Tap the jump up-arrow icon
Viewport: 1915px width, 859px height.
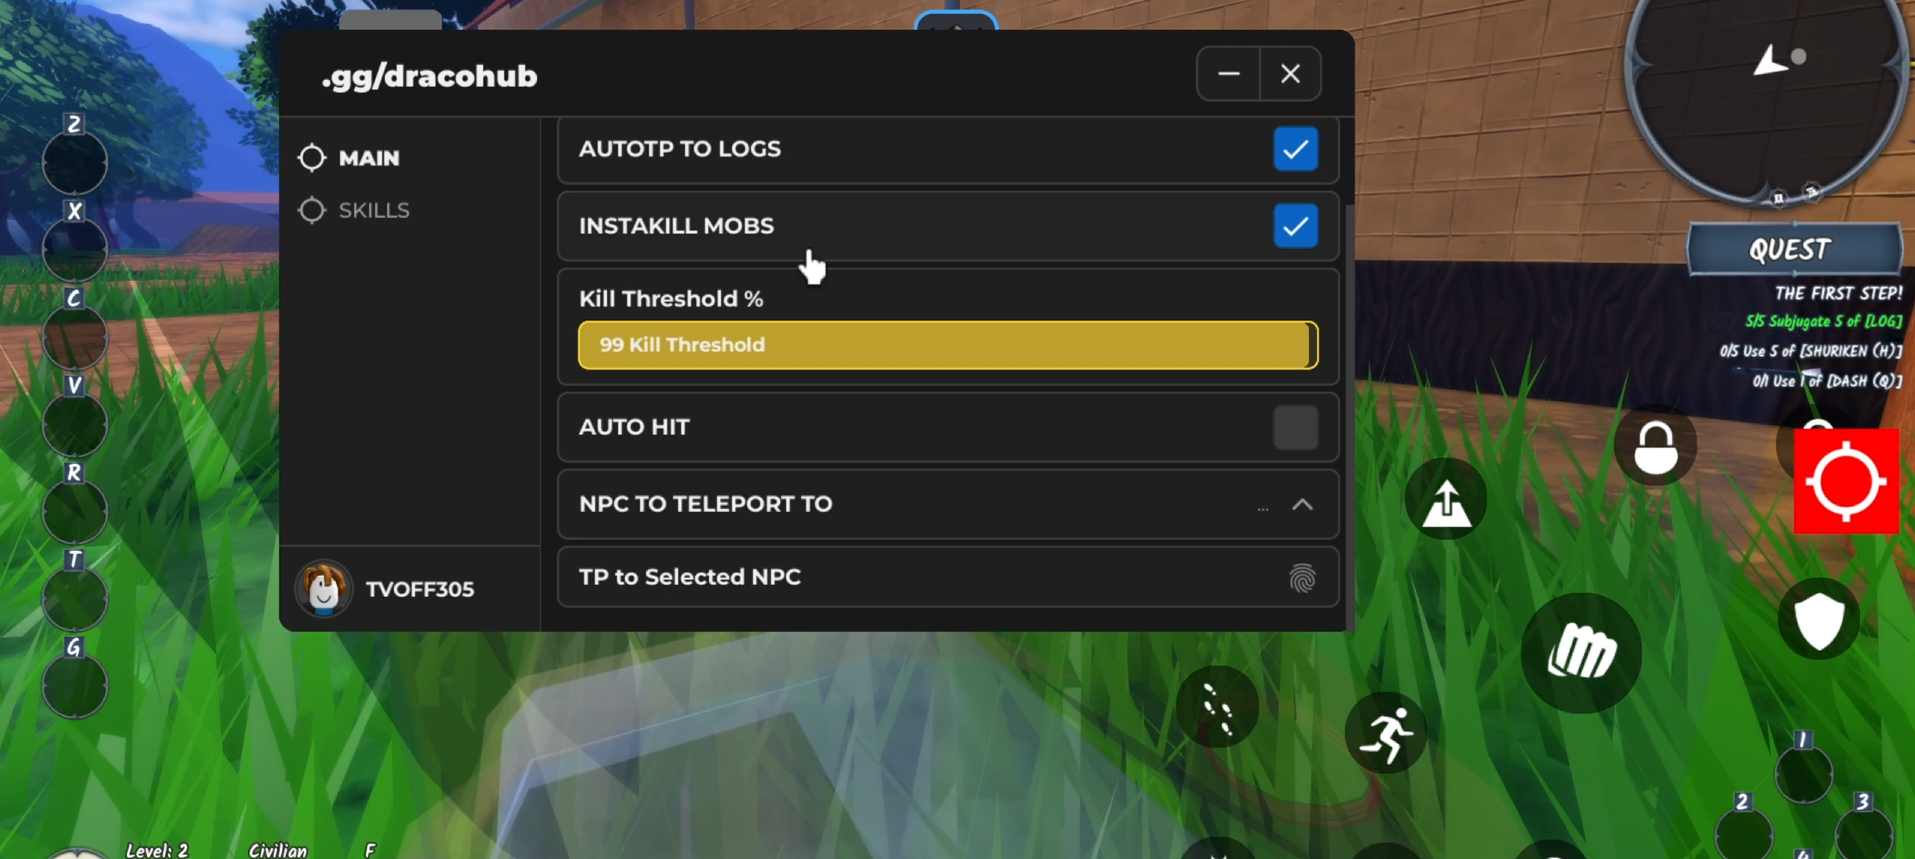tap(1446, 500)
